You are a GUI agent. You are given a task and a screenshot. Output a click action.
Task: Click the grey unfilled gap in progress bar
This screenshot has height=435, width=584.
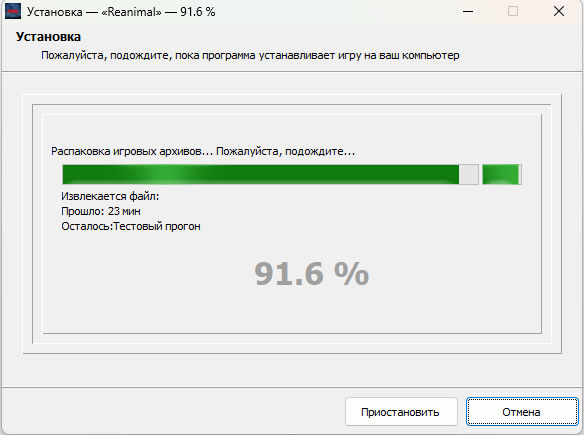tap(469, 174)
